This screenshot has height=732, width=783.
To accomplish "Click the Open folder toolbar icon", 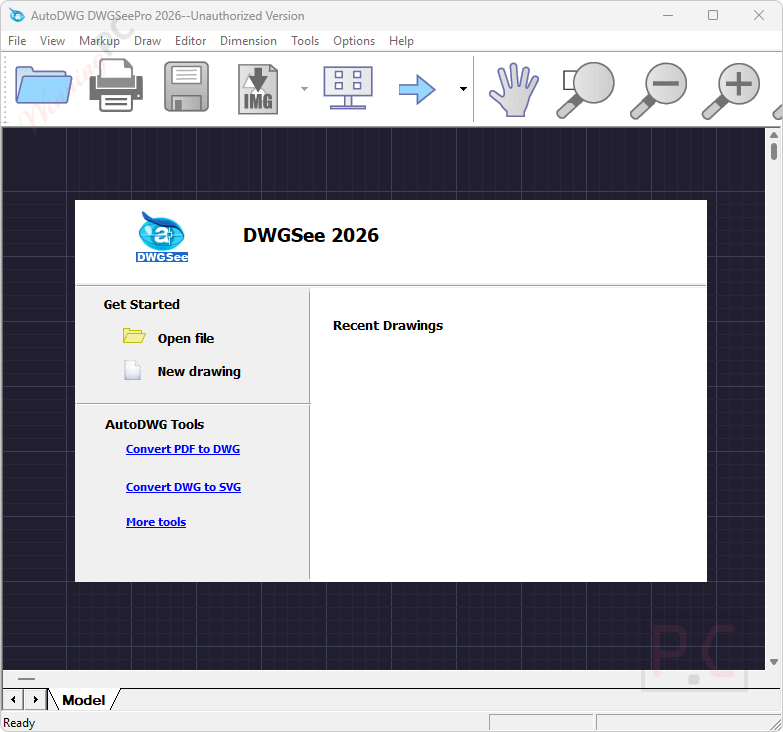I will pyautogui.click(x=43, y=86).
